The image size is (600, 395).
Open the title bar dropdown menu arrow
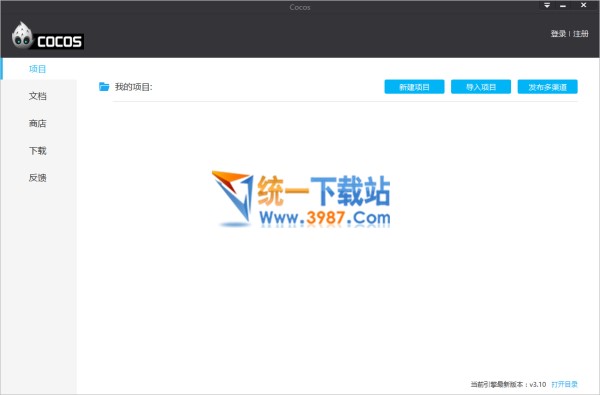tap(547, 5)
